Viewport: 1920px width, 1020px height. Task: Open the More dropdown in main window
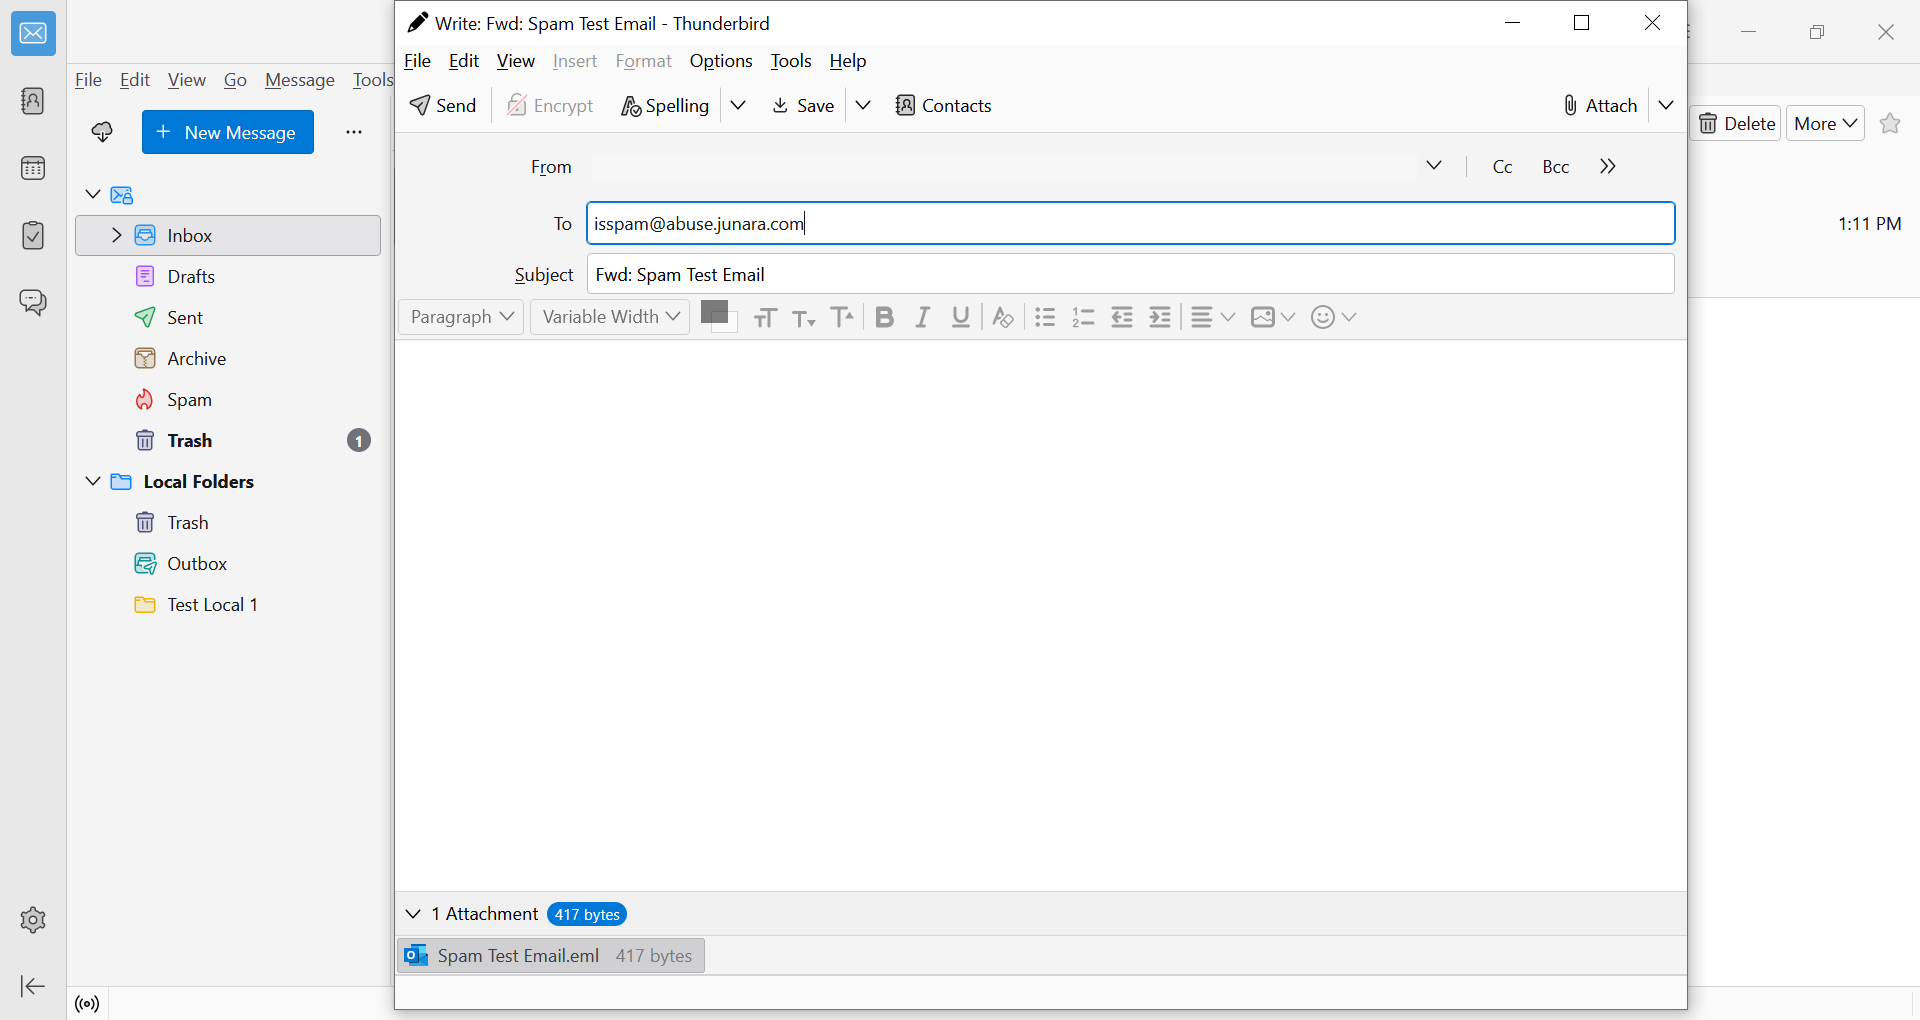(x=1825, y=123)
